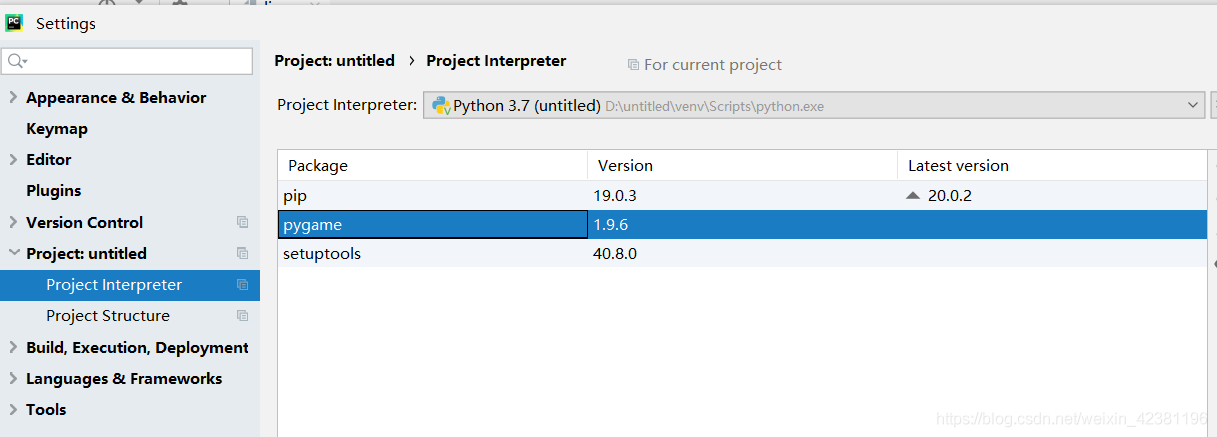The image size is (1217, 437).
Task: Select the pygame package row
Action: (742, 225)
